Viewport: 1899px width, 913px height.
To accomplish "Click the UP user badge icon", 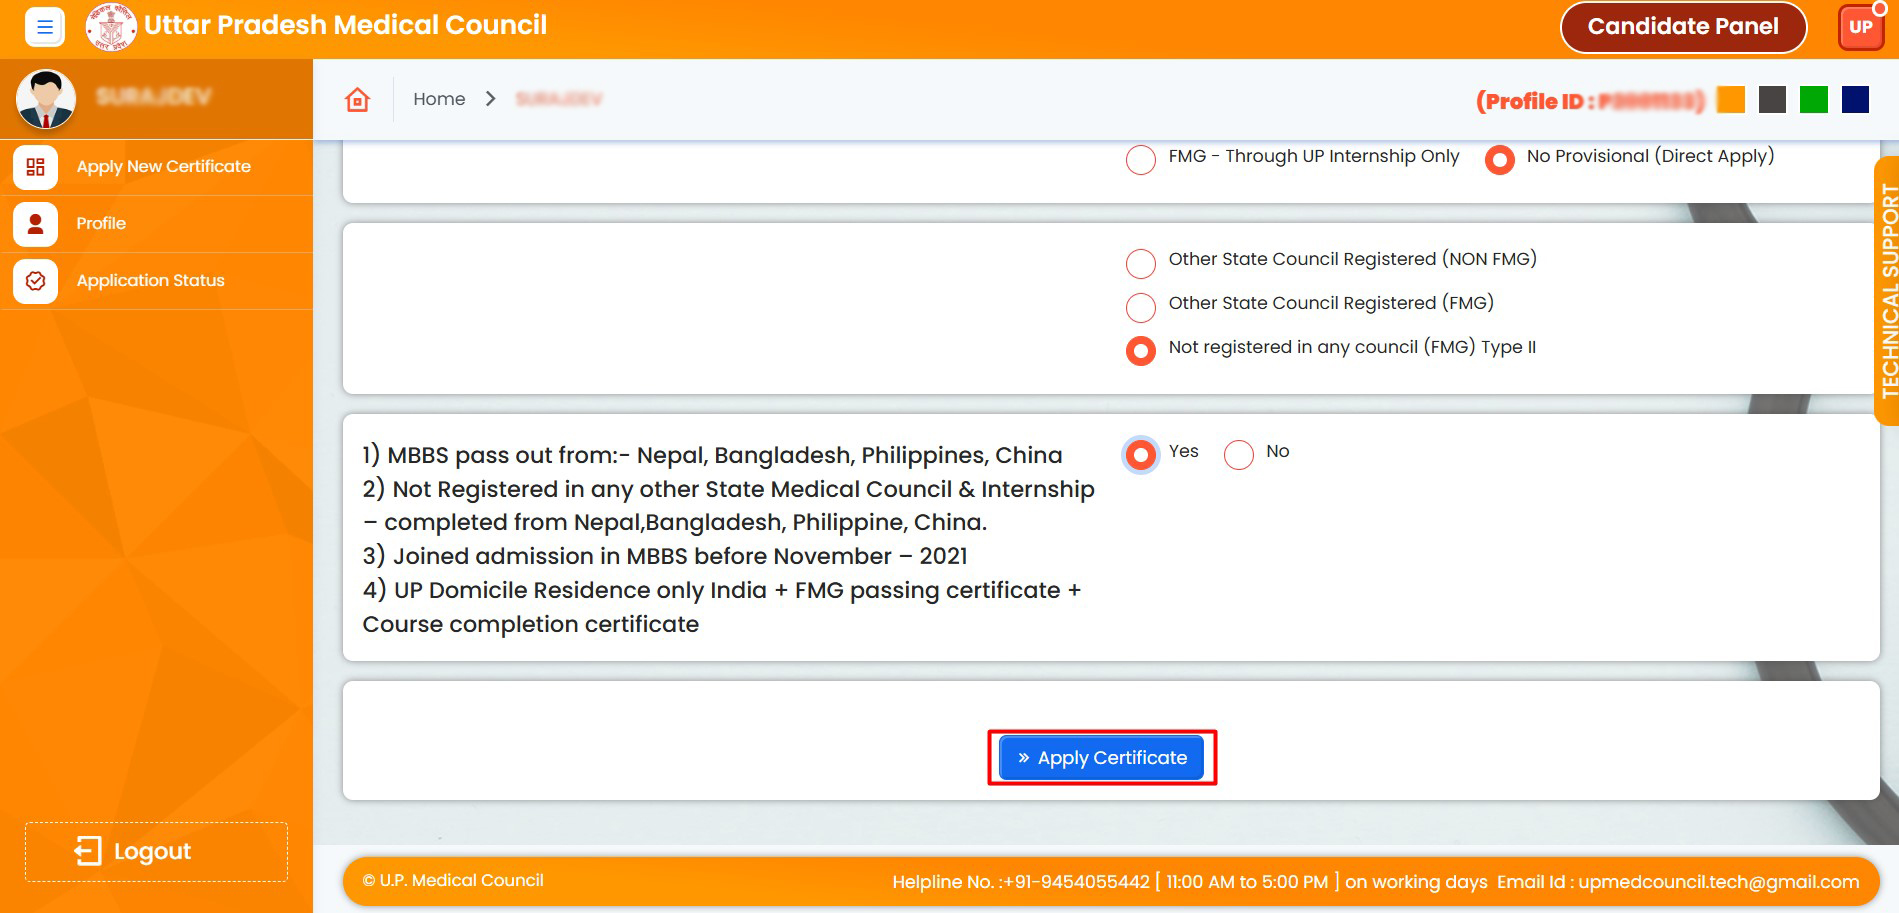I will click(1860, 27).
